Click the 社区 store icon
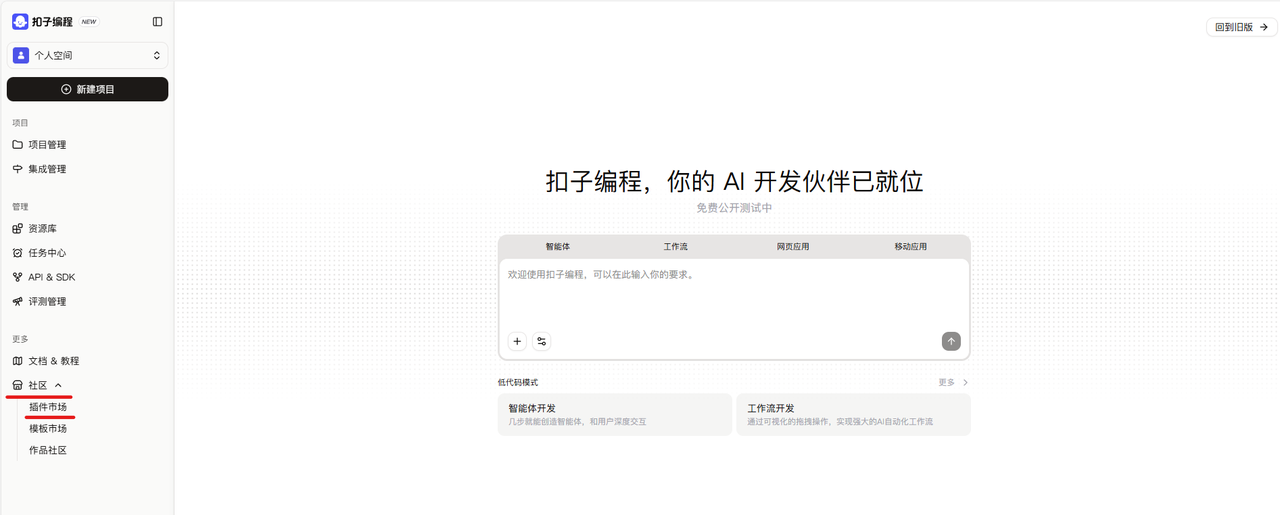This screenshot has width=1280, height=515. pos(18,385)
